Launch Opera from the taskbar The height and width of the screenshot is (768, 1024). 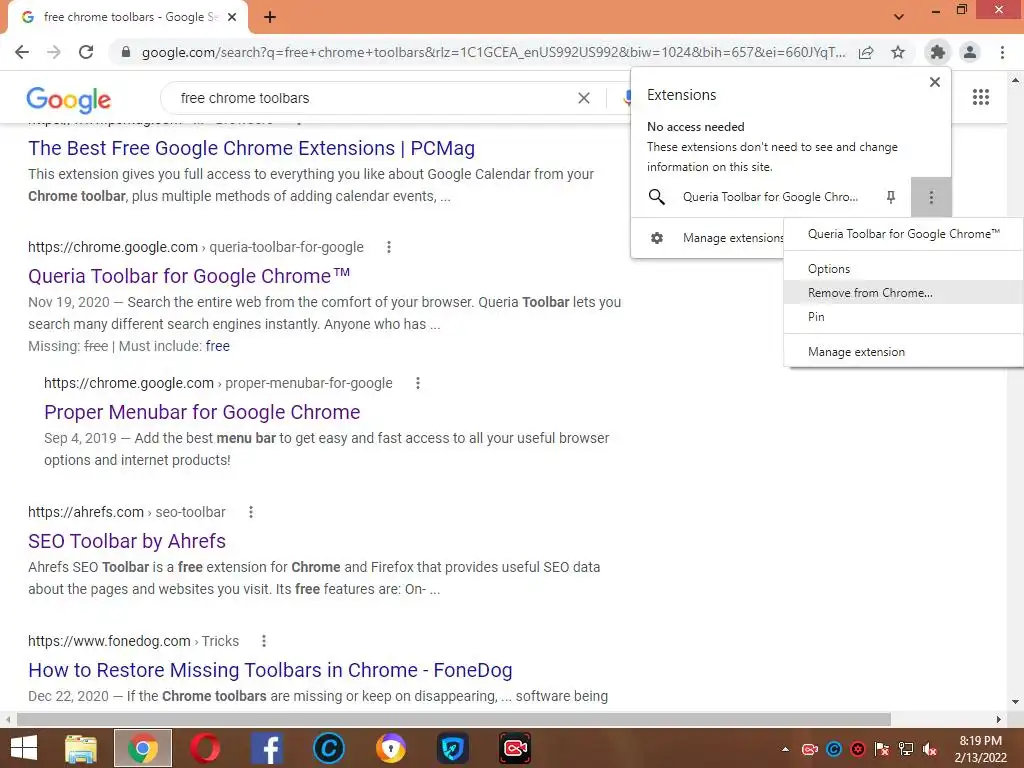204,748
